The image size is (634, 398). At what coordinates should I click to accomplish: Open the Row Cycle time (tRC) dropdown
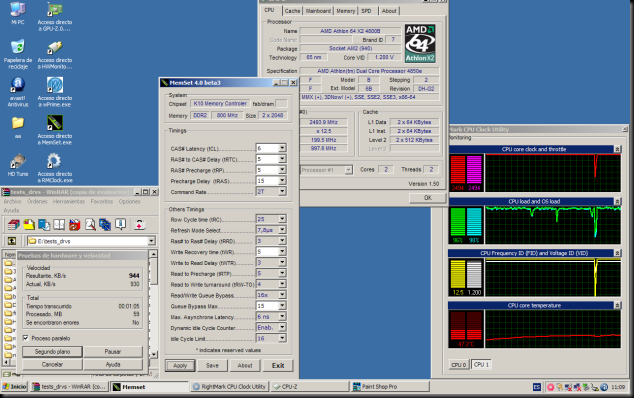coord(282,219)
